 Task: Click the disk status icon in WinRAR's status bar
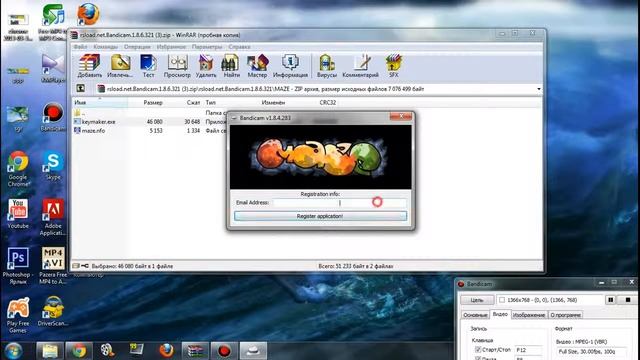point(76,266)
